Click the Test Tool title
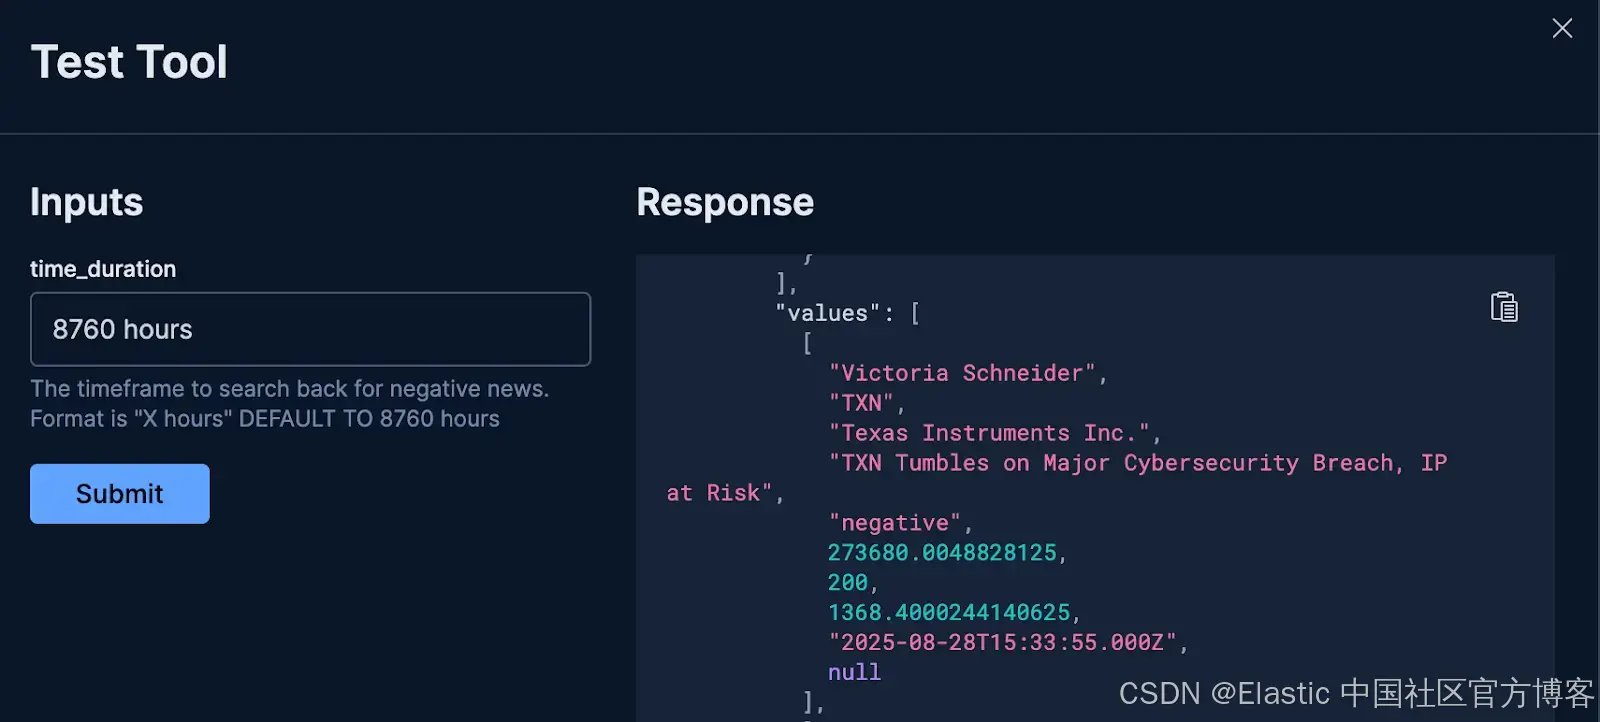Image resolution: width=1600 pixels, height=722 pixels. pyautogui.click(x=129, y=62)
